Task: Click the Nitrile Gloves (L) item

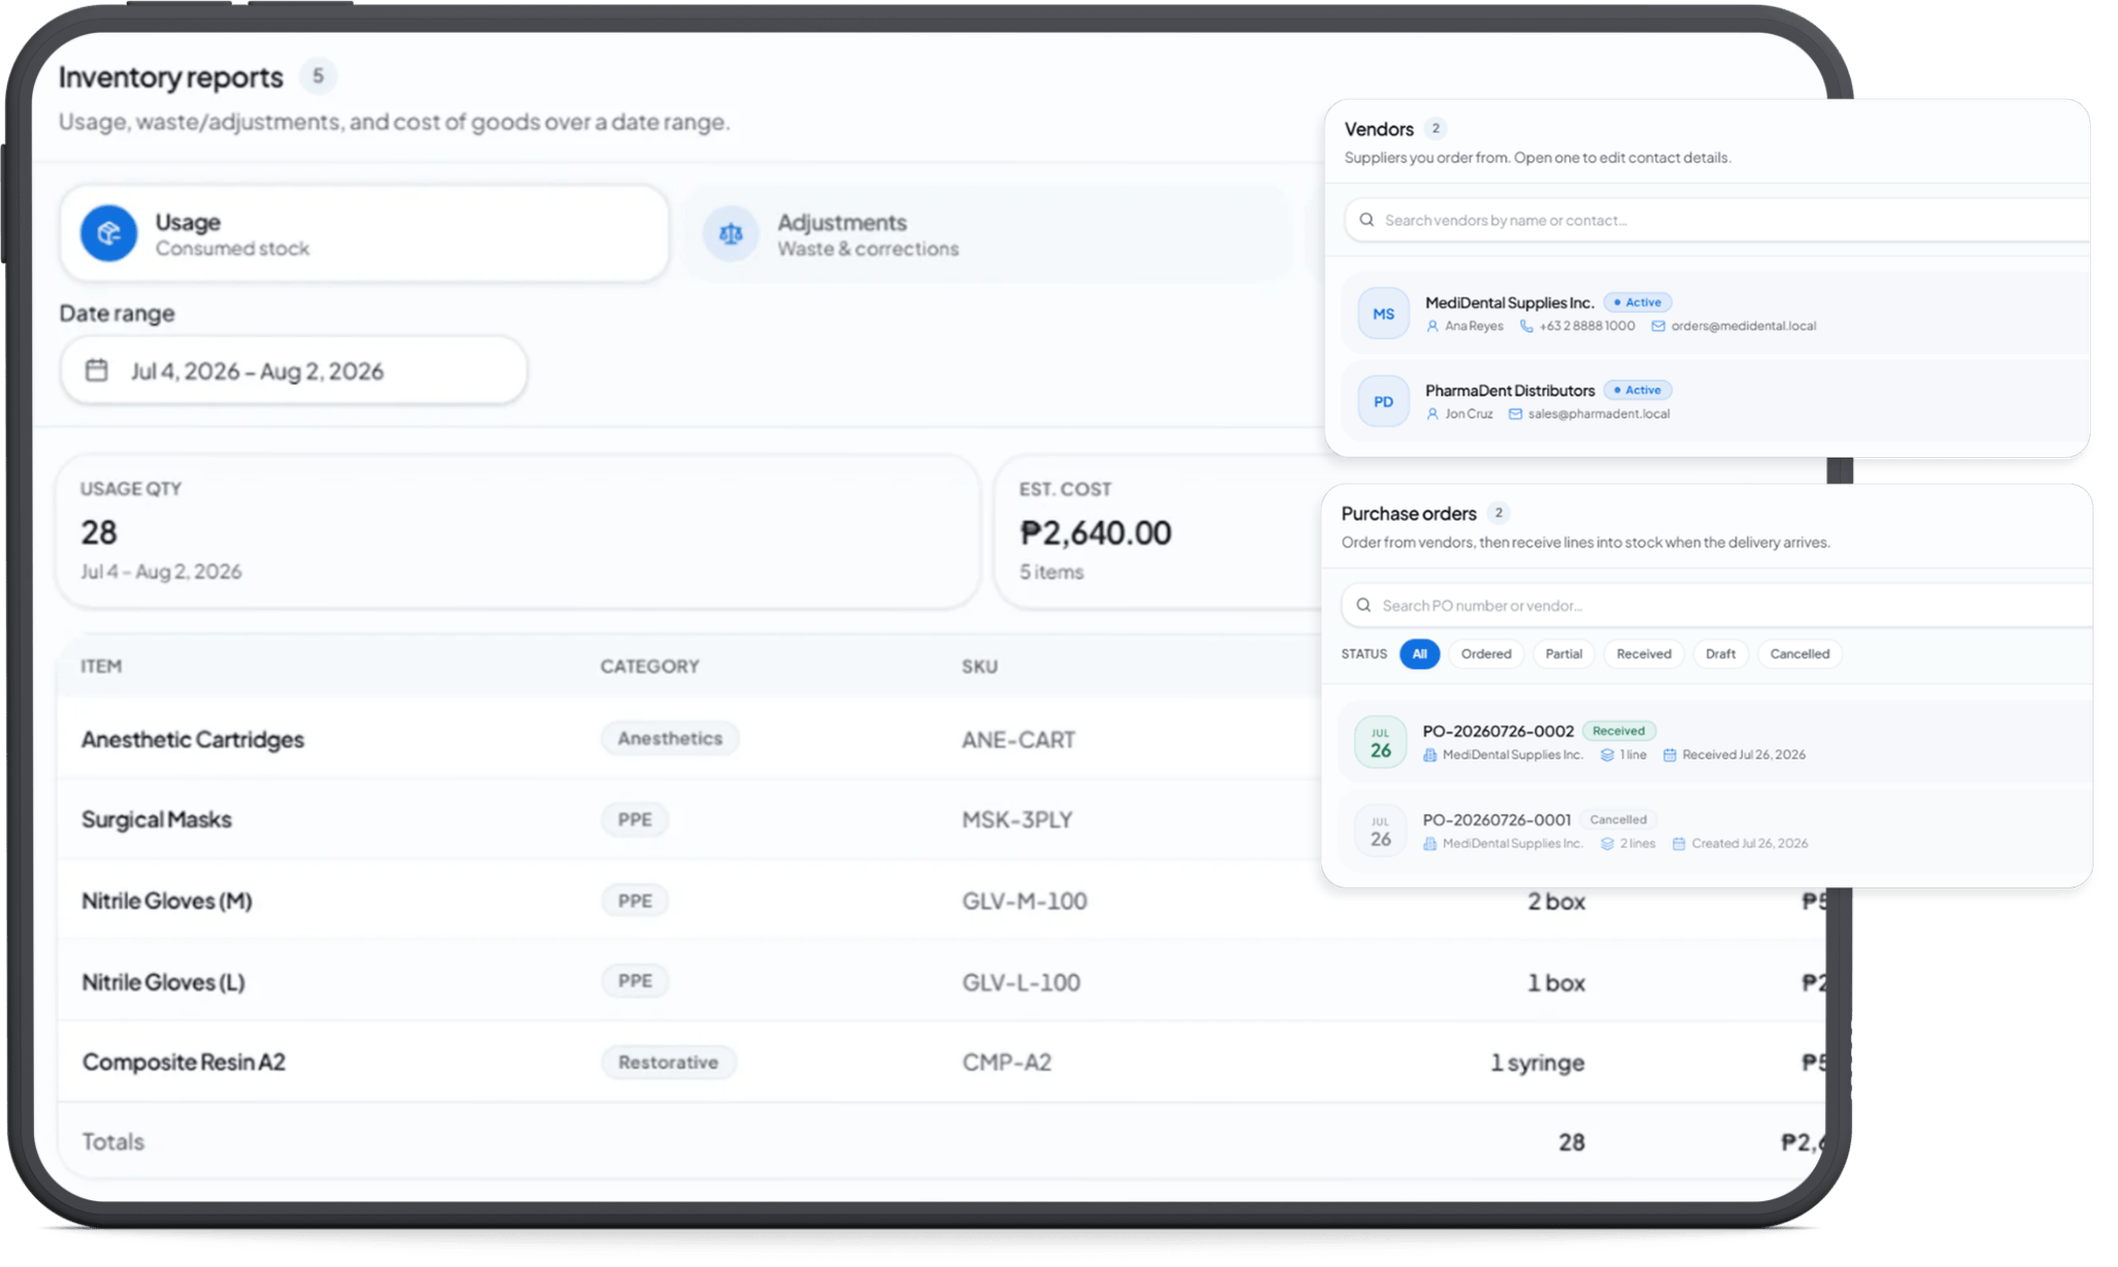Action: coord(163,981)
